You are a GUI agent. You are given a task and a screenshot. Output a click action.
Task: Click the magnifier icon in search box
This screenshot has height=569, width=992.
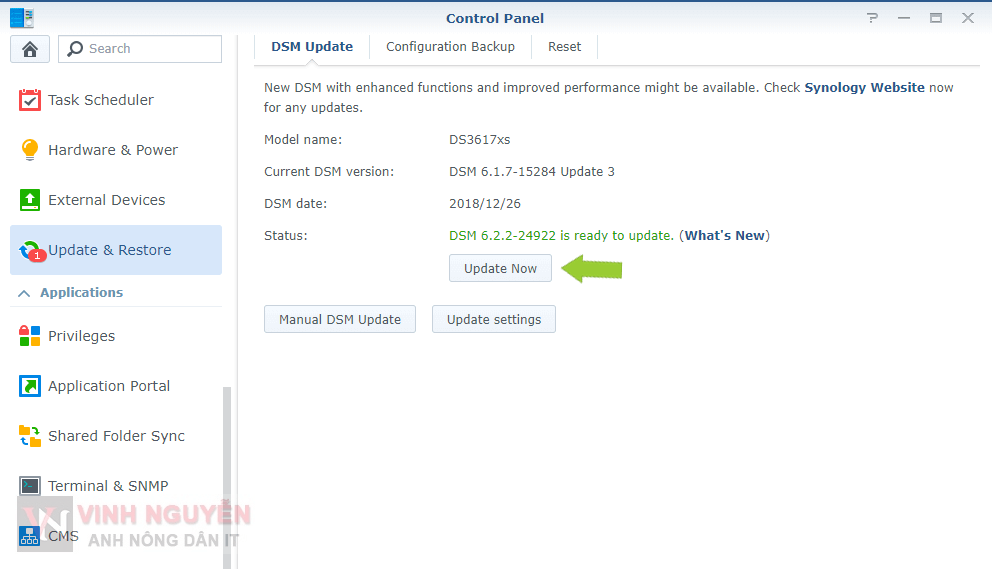tap(75, 49)
